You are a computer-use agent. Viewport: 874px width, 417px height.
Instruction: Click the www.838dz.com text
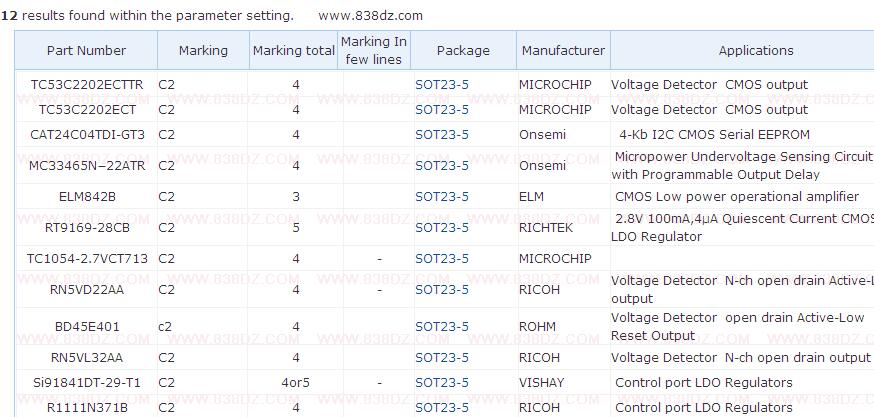[370, 15]
